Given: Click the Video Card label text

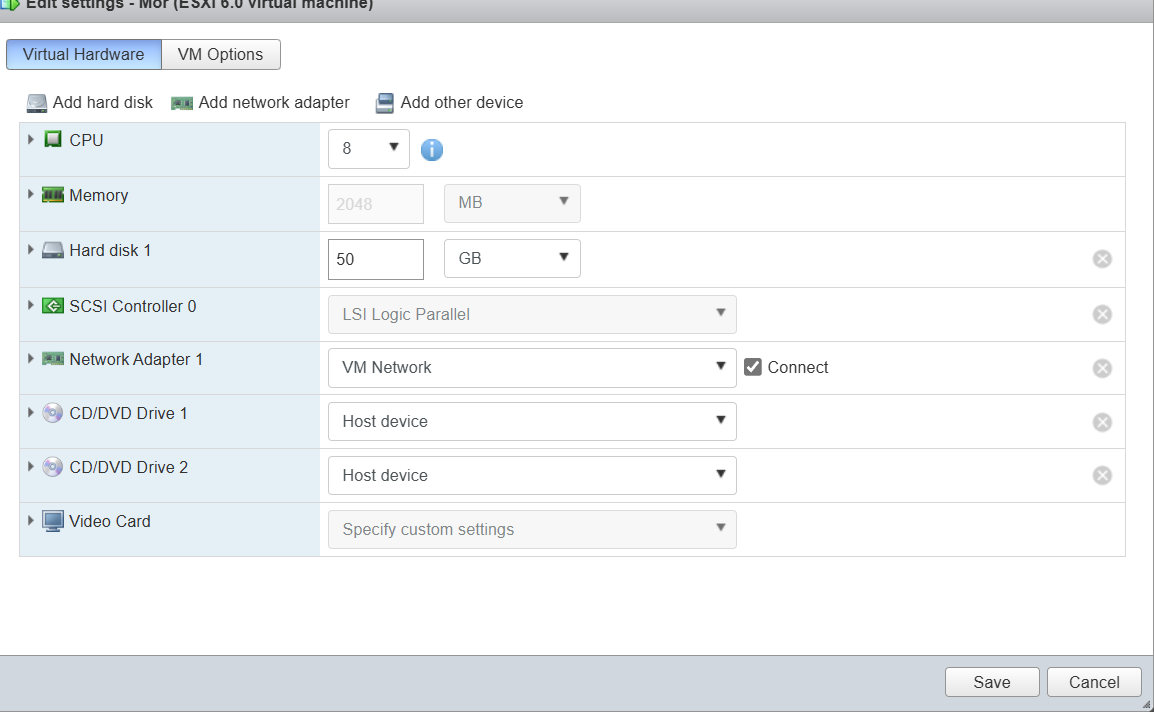Looking at the screenshot, I should (110, 521).
